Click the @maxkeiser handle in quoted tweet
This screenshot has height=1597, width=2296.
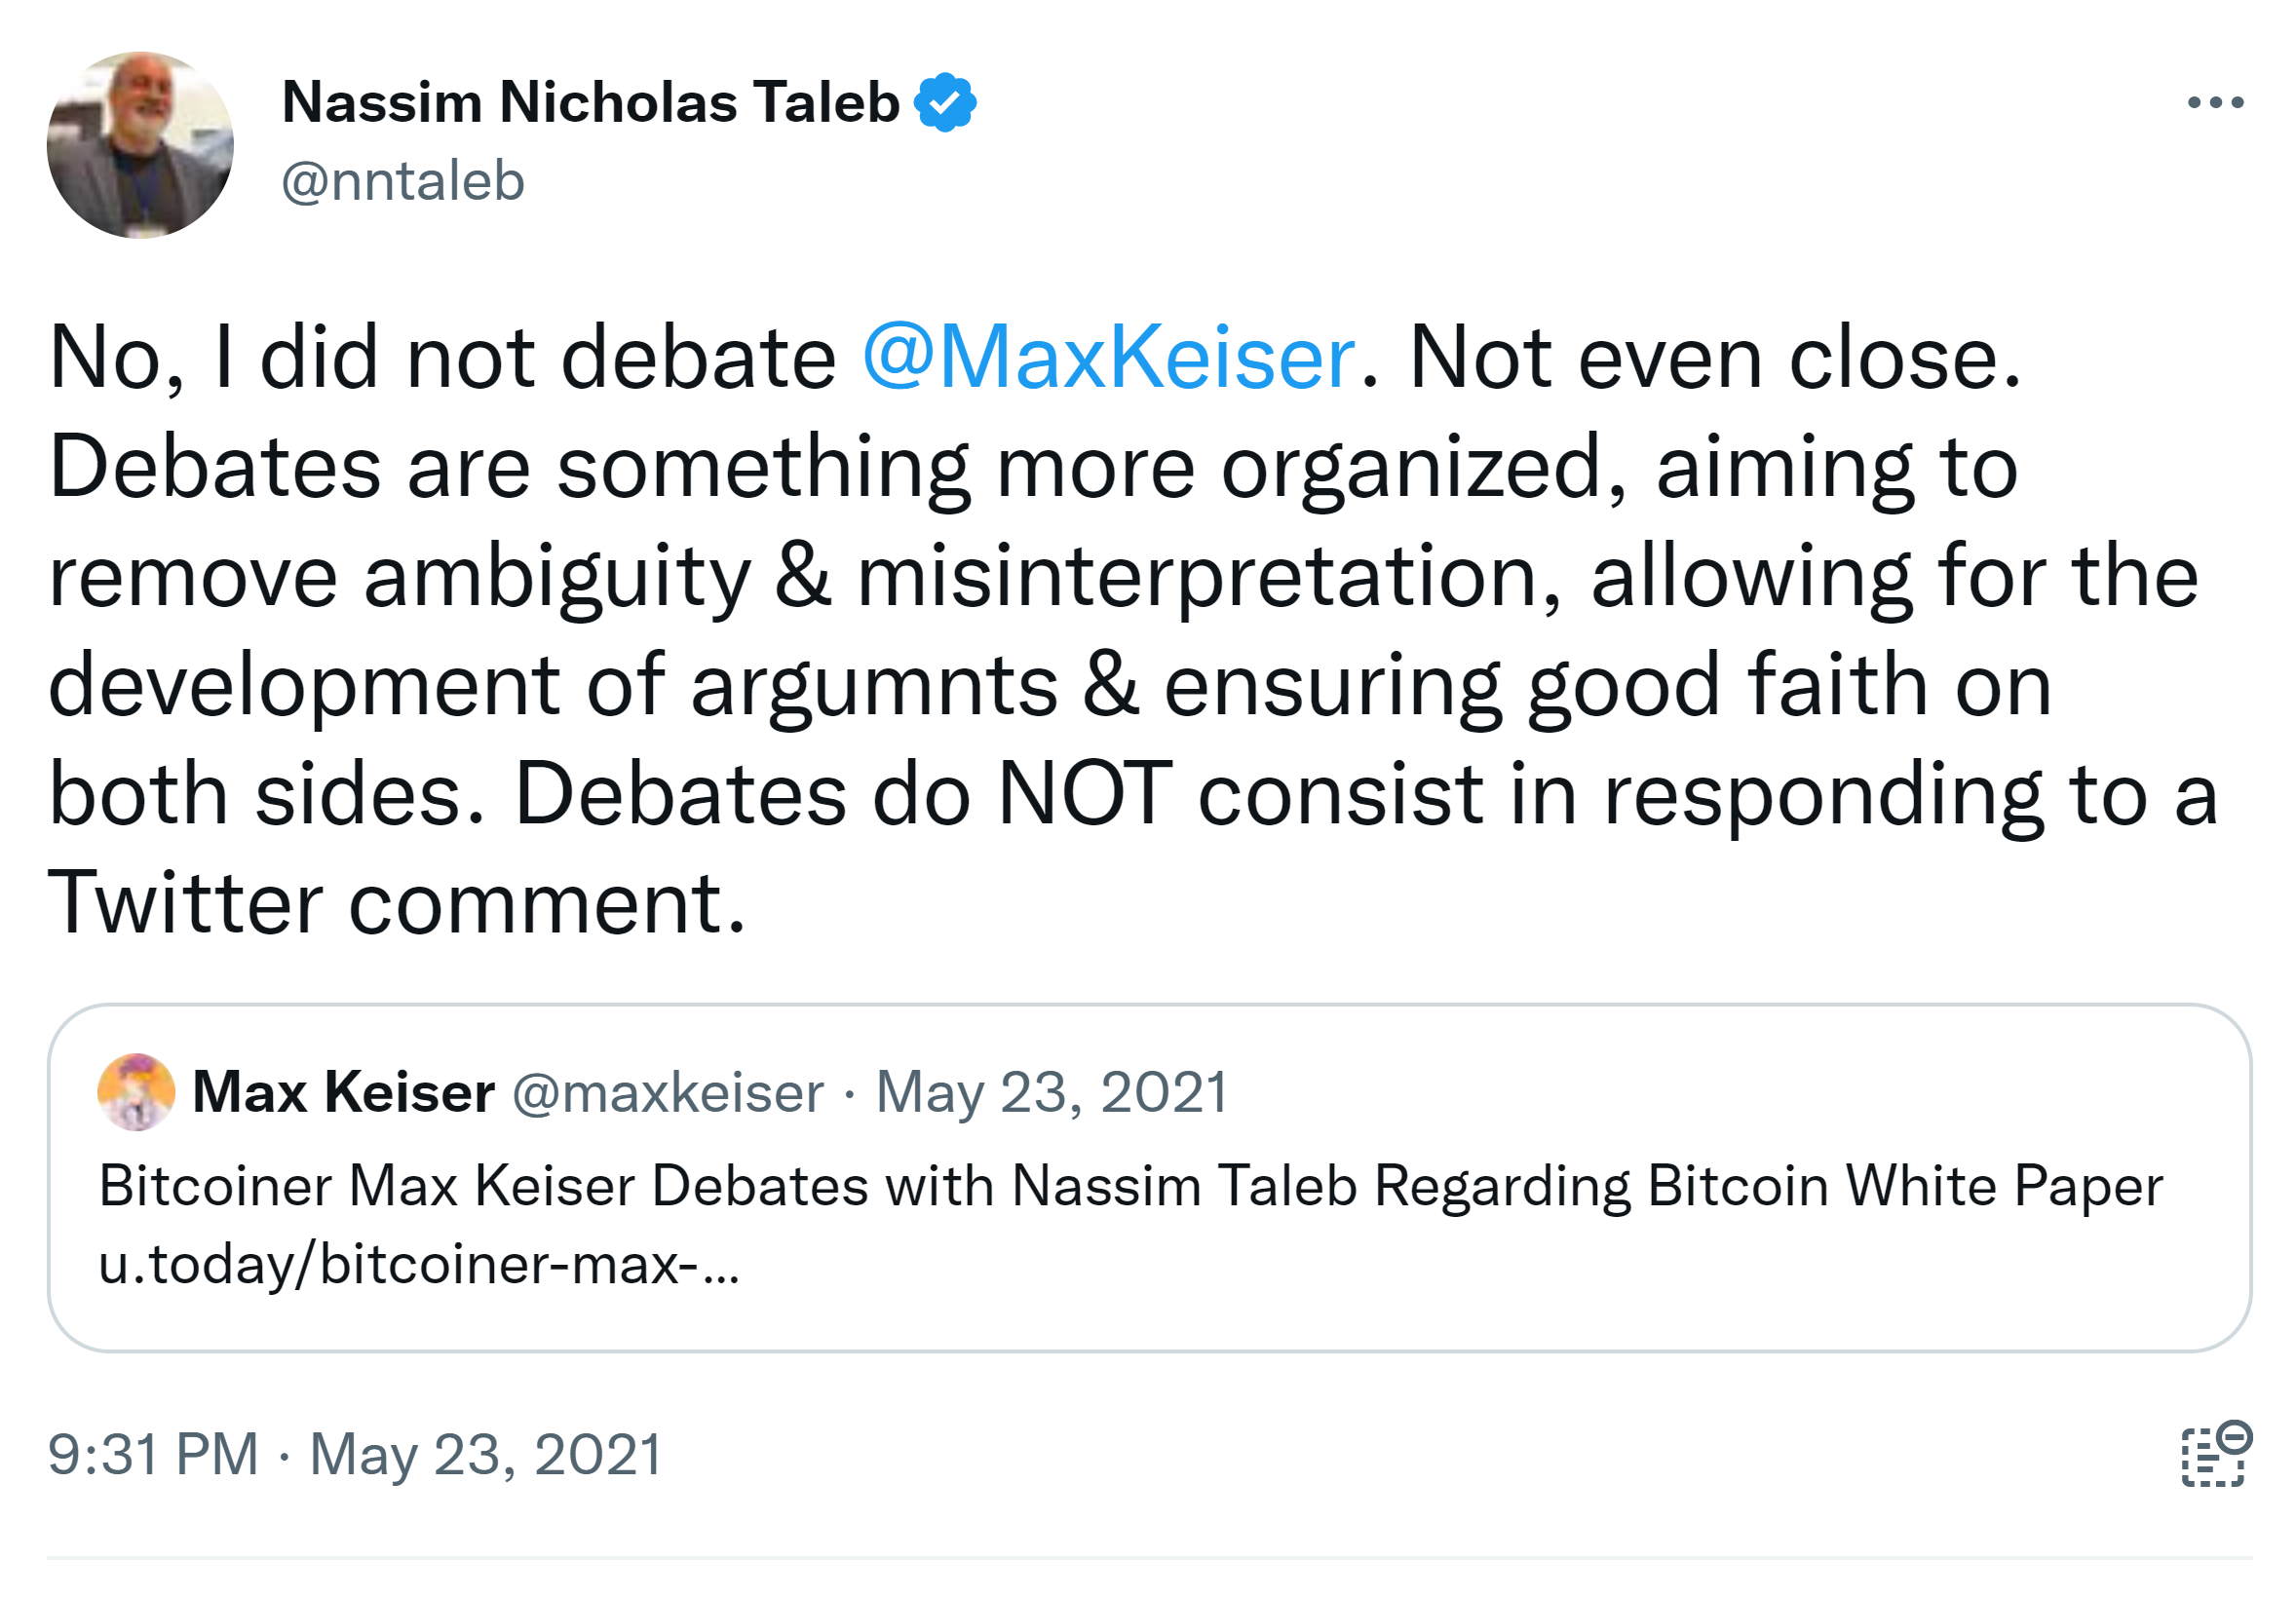668,1092
